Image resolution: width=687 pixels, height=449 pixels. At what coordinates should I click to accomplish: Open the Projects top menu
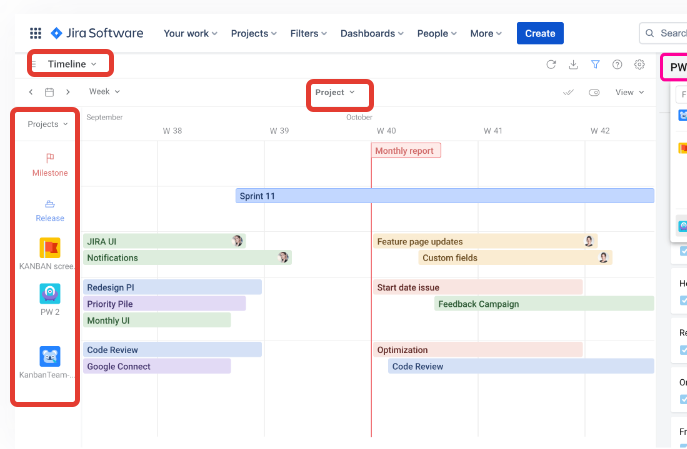(x=254, y=34)
